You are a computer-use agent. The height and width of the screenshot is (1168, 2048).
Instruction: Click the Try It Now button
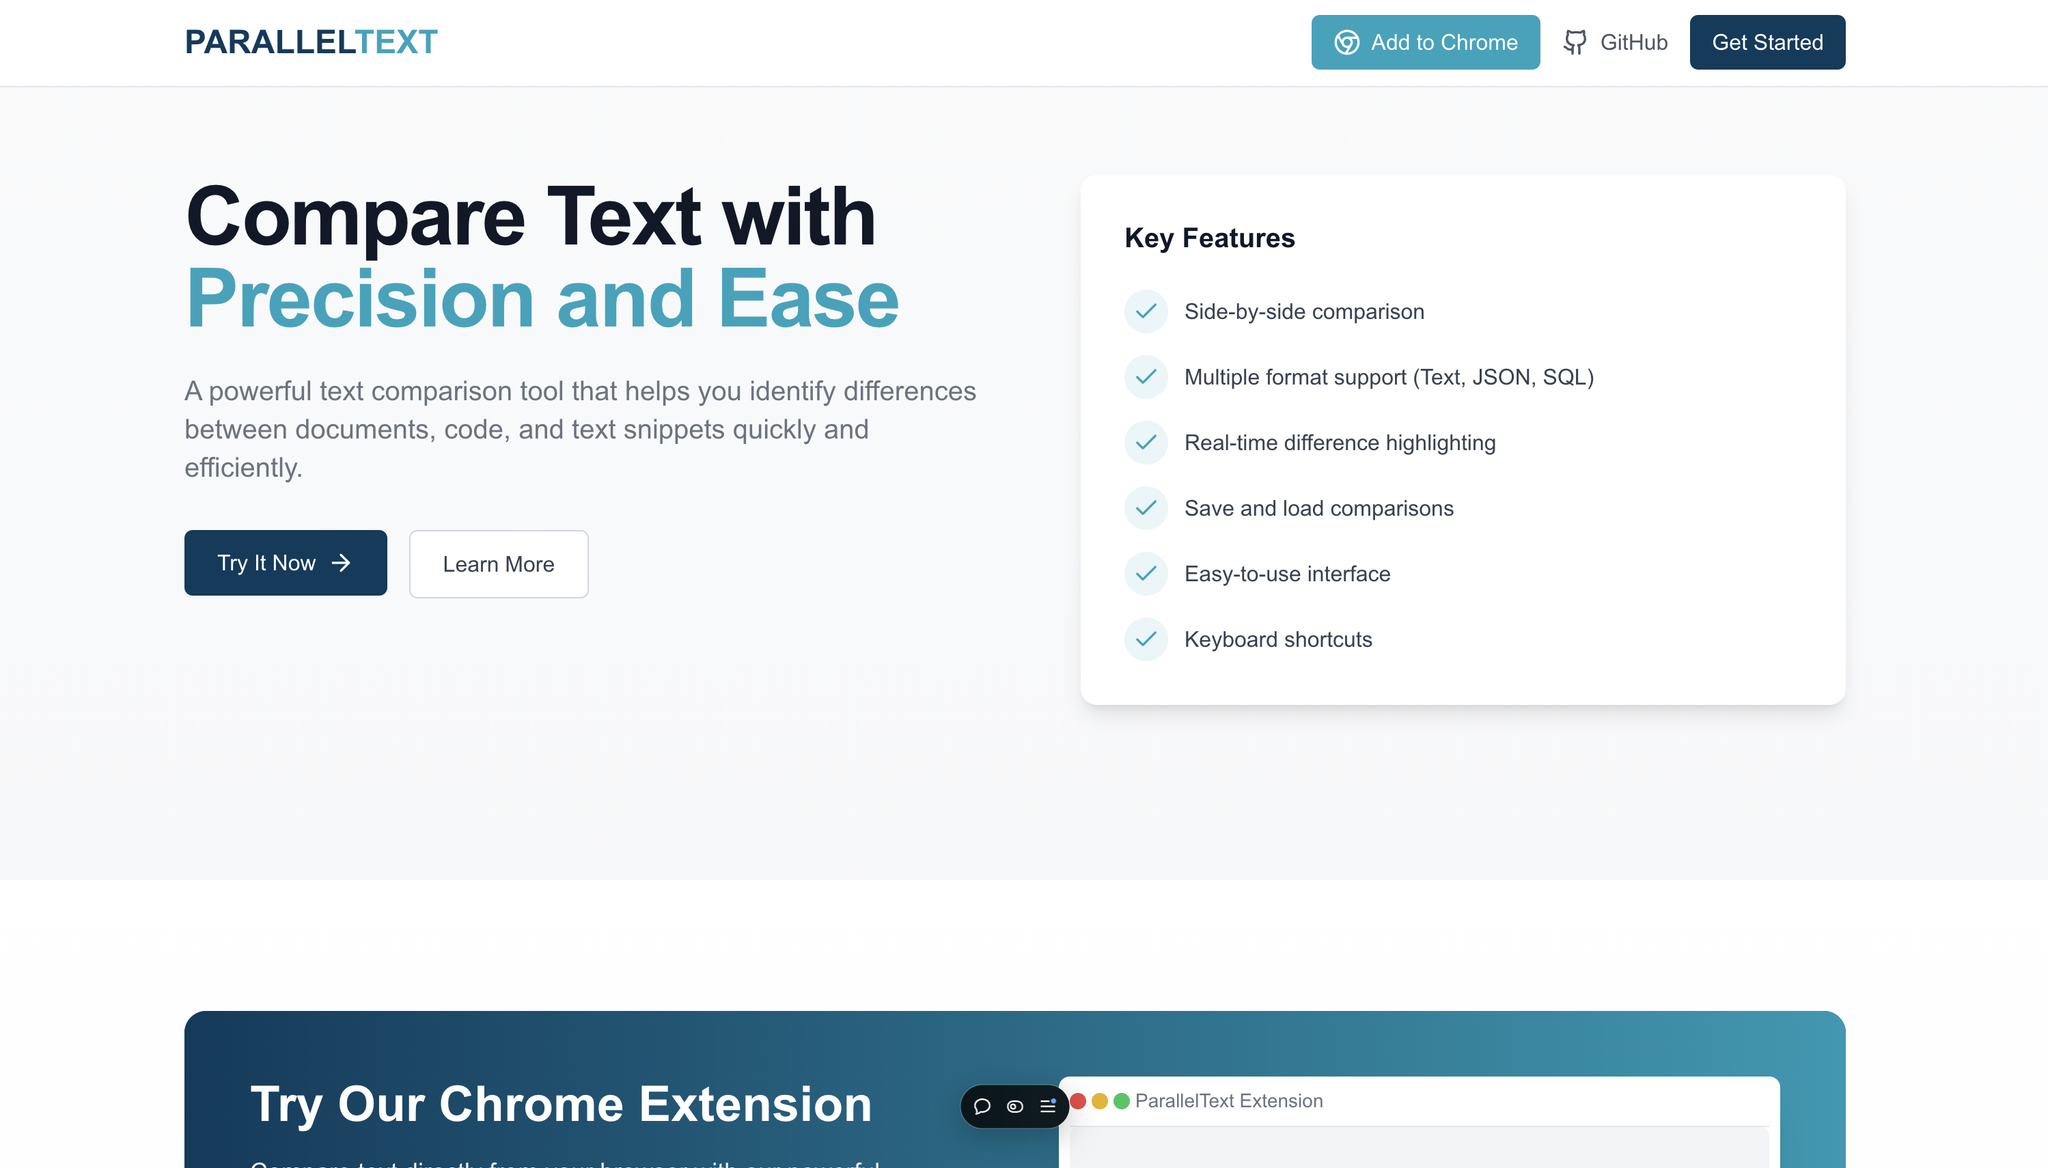point(285,563)
